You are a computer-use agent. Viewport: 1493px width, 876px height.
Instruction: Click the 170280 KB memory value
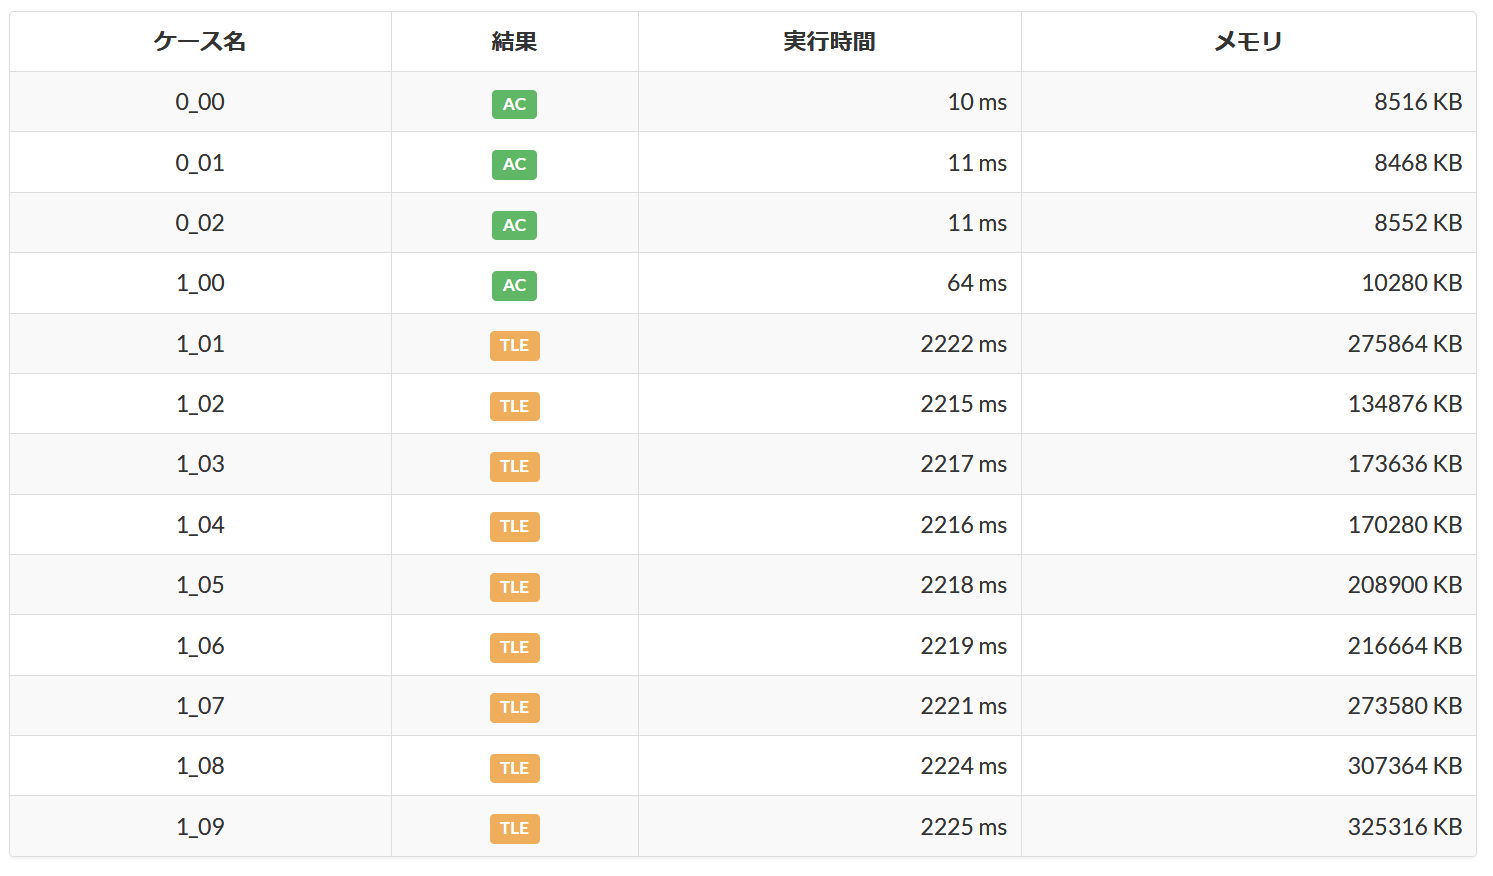click(x=1405, y=525)
